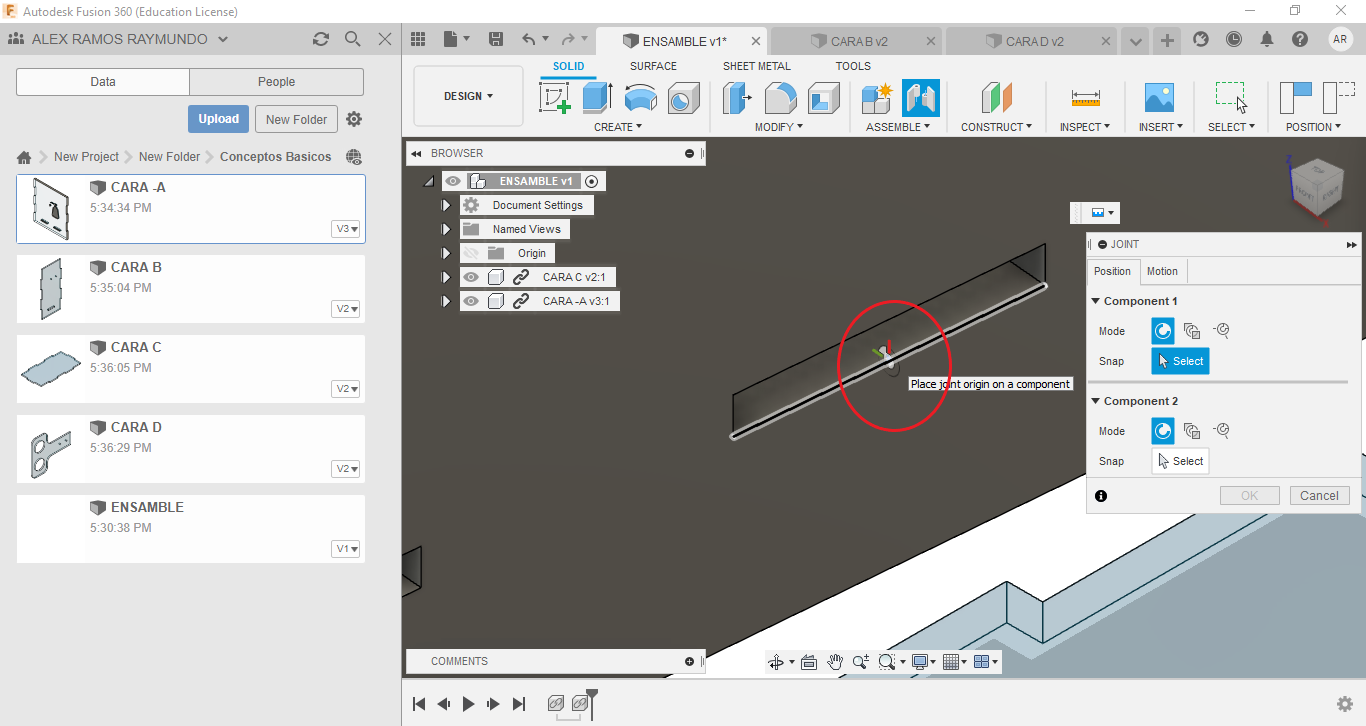
Task: Click the Upload button
Action: point(218,119)
